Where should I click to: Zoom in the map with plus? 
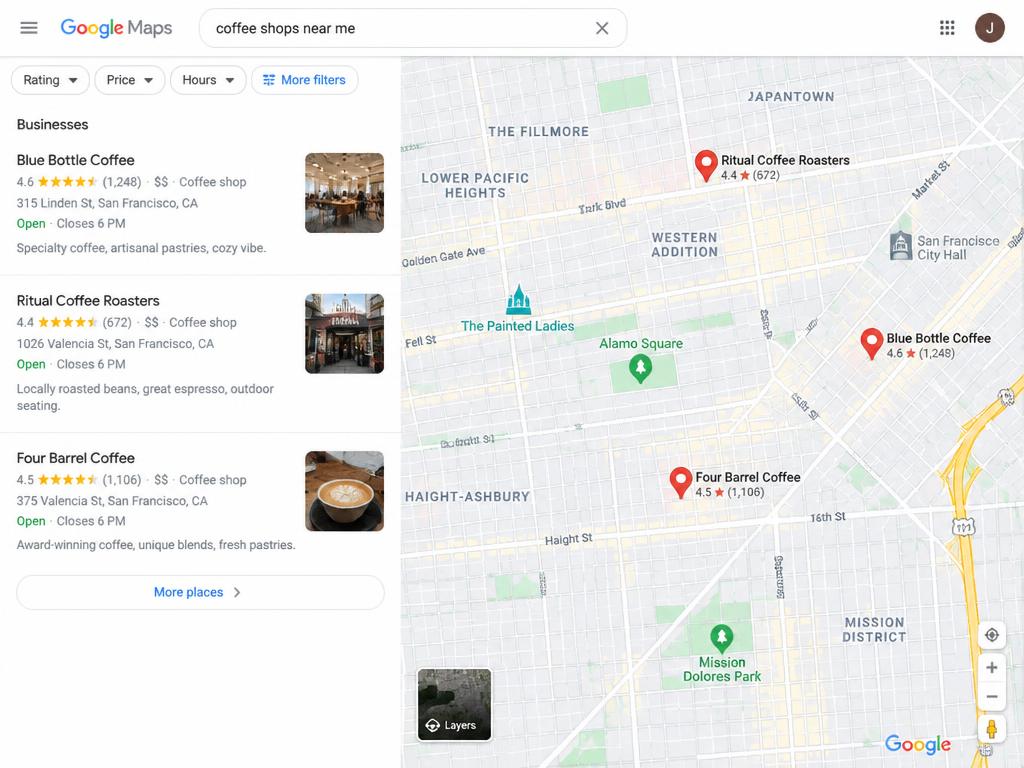tap(991, 667)
